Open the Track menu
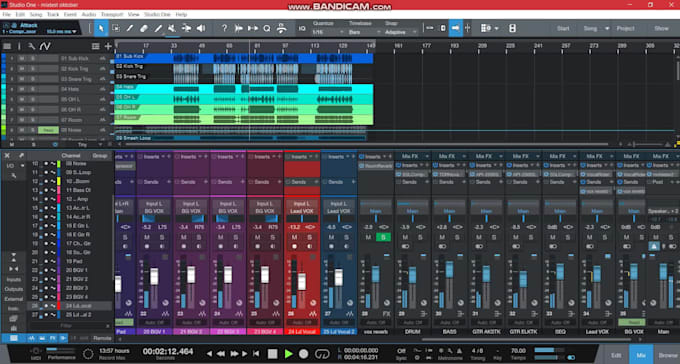This screenshot has width=680, height=364. [x=53, y=14]
